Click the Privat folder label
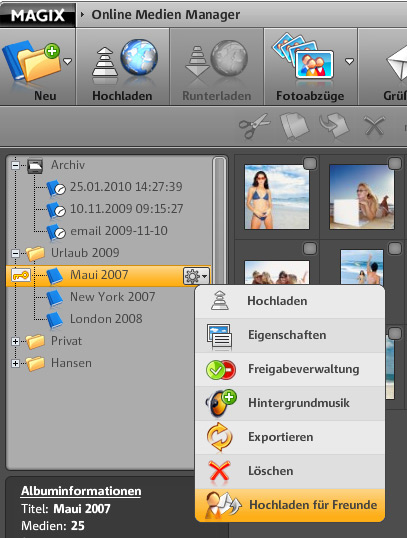 click(67, 341)
